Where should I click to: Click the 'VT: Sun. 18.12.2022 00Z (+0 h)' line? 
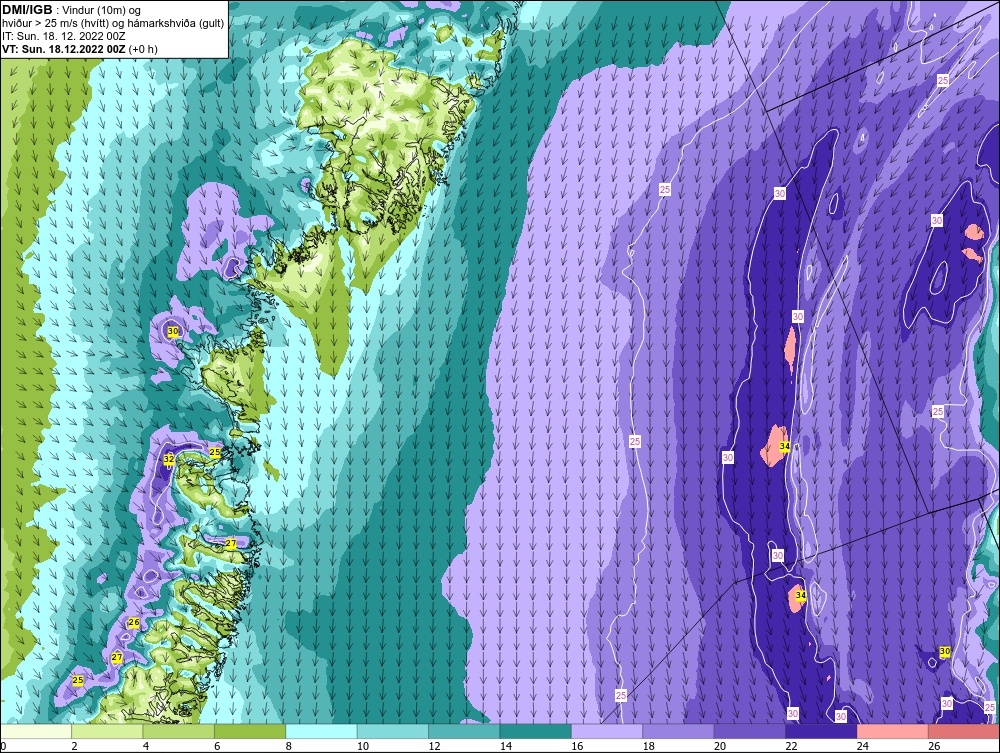point(80,49)
